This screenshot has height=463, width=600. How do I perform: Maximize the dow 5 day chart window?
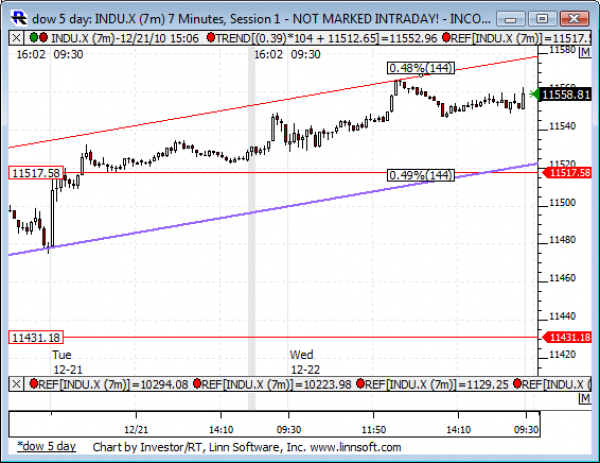pyautogui.click(x=542, y=19)
